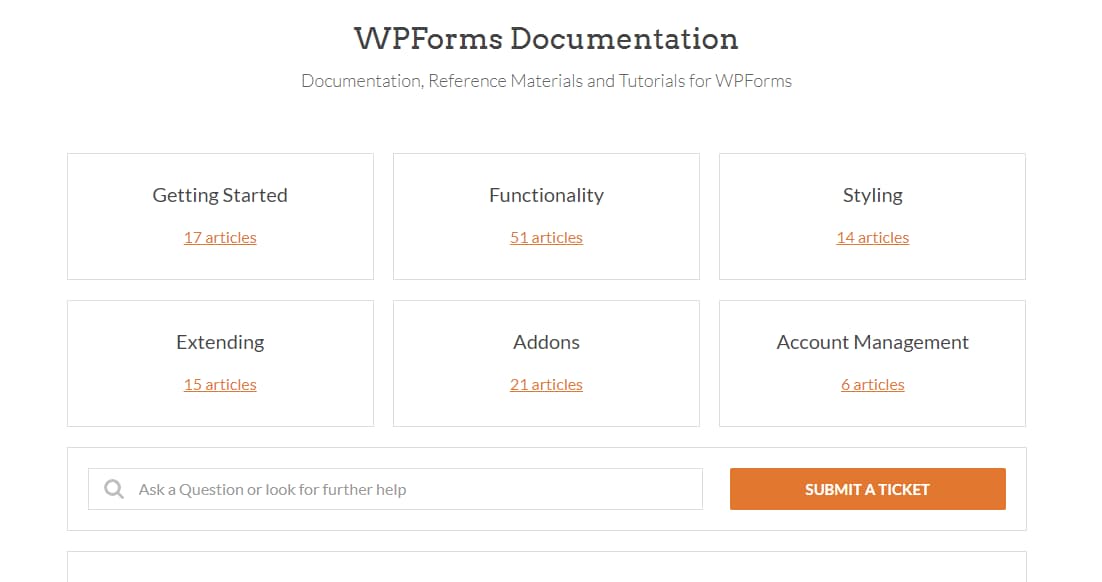Click the partially visible panel below the search bar
1102x582 pixels.
coord(546,570)
